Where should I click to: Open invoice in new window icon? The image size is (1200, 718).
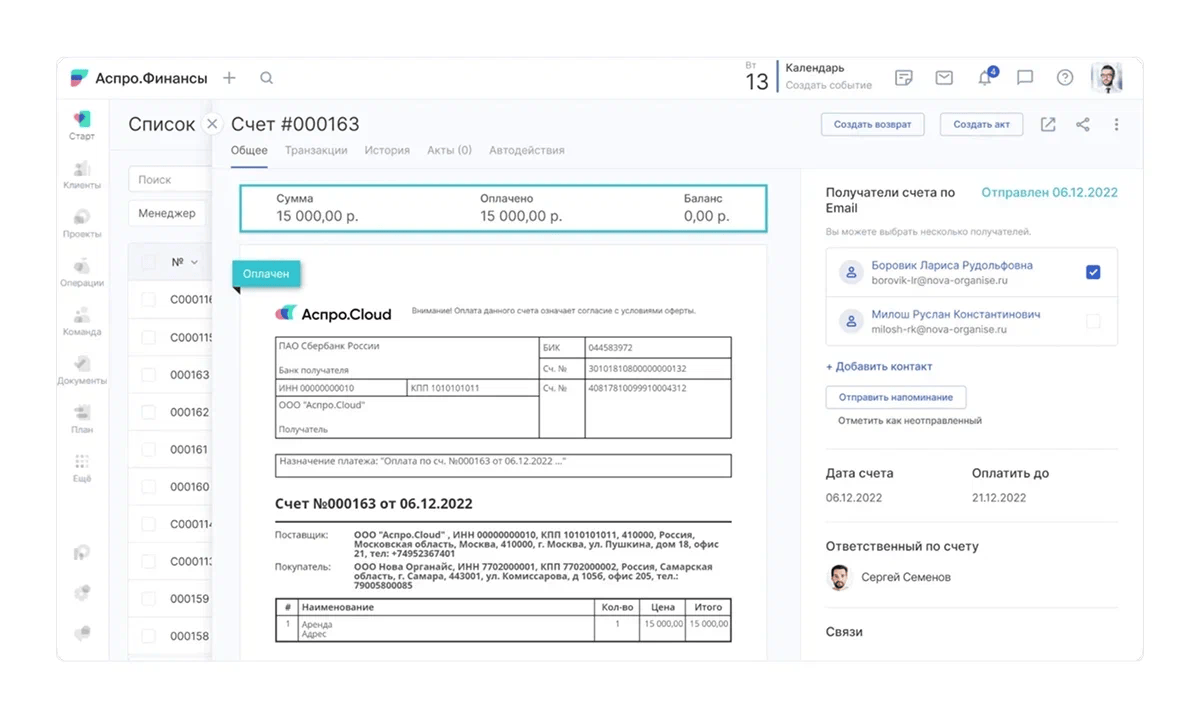pos(1048,125)
